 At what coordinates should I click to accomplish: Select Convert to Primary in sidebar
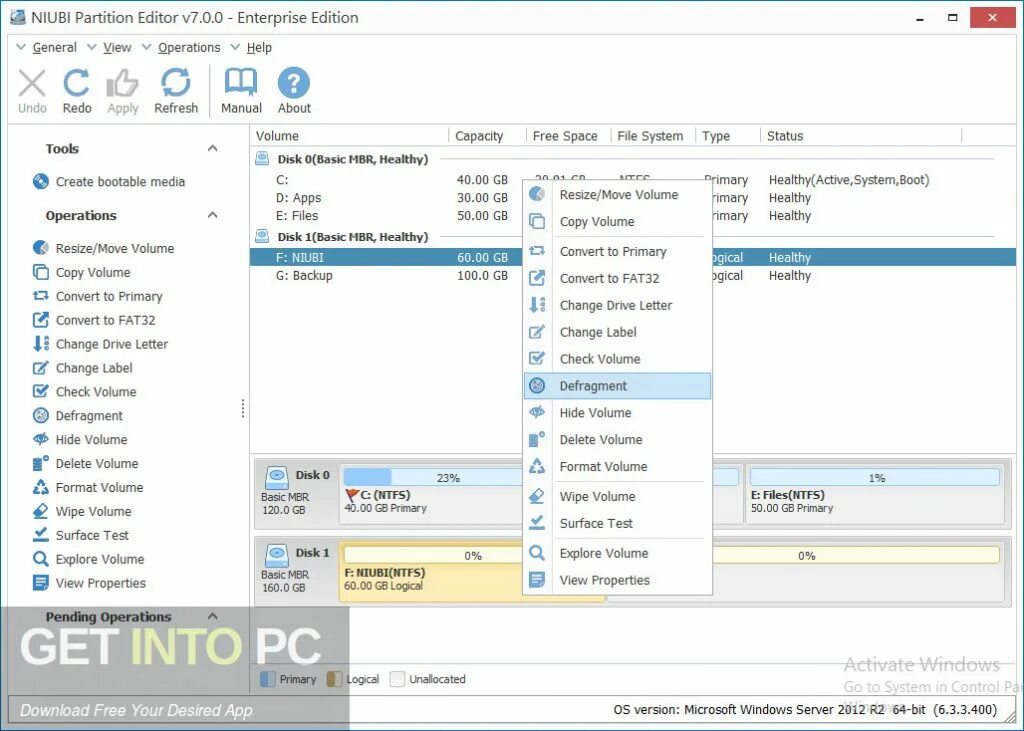click(97, 297)
